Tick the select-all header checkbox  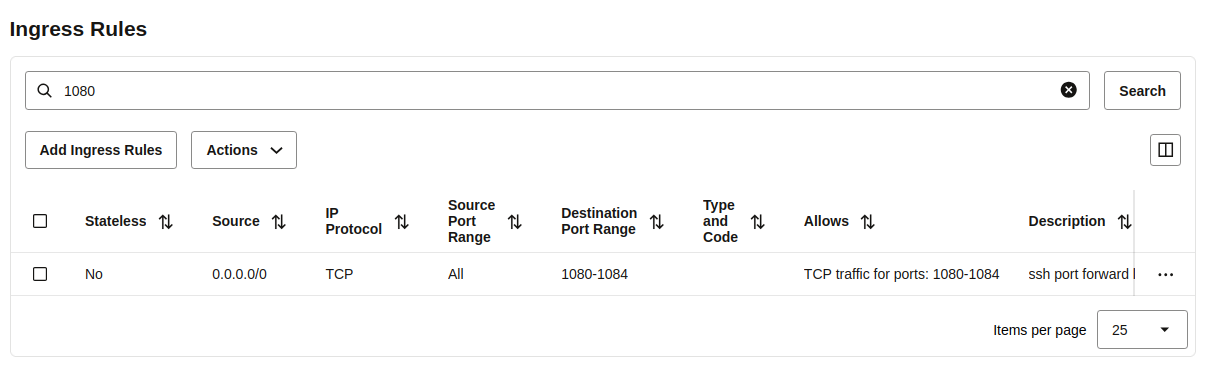pyautogui.click(x=40, y=221)
